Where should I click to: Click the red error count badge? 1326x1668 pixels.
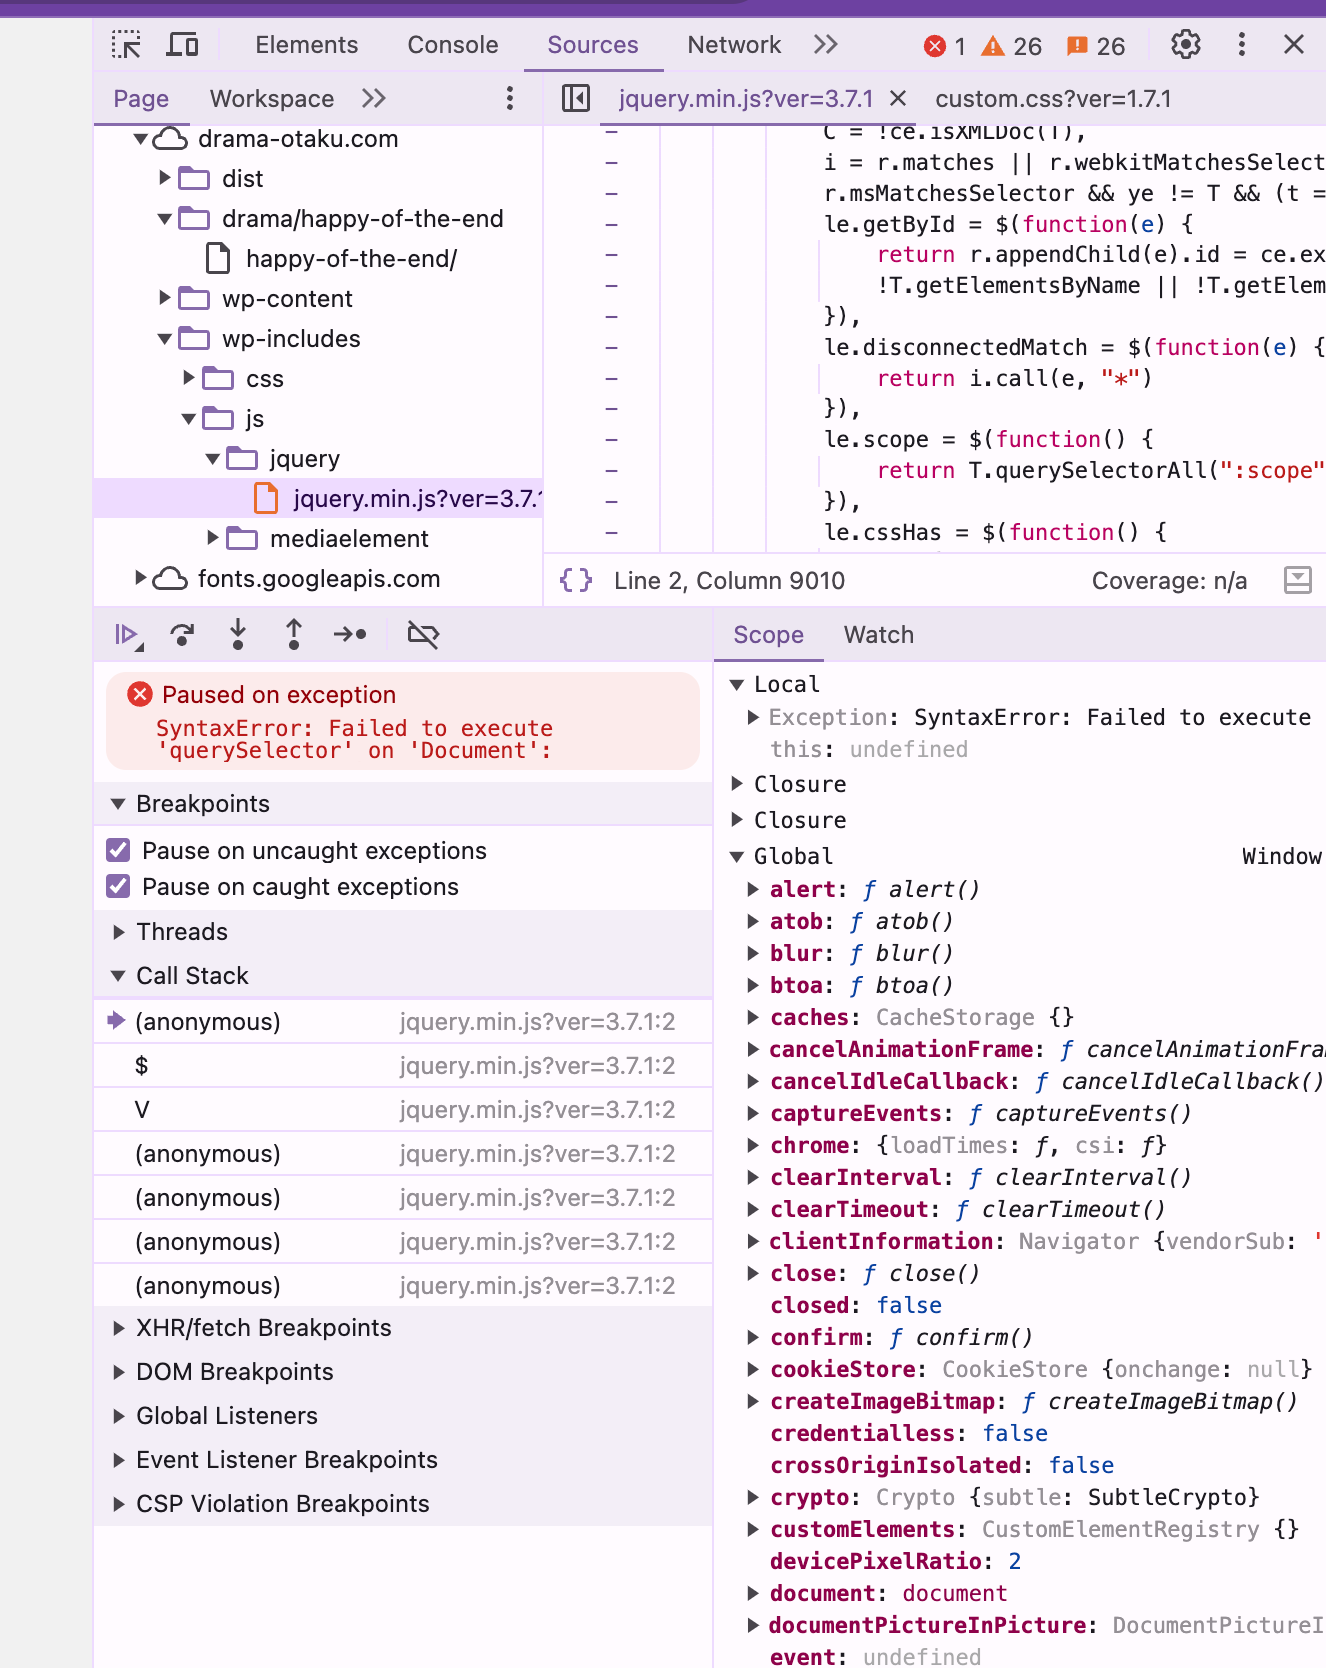coord(945,46)
